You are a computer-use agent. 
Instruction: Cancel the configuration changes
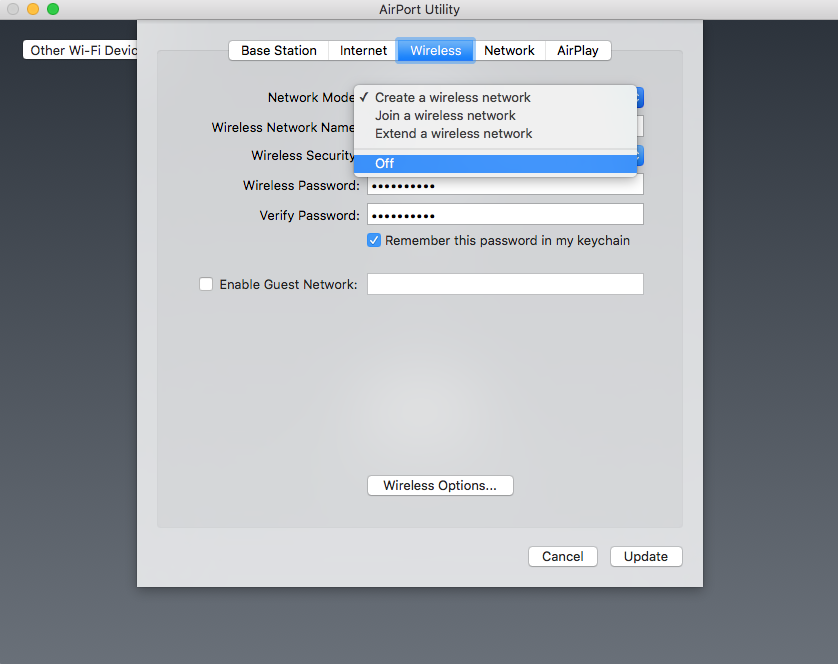563,557
